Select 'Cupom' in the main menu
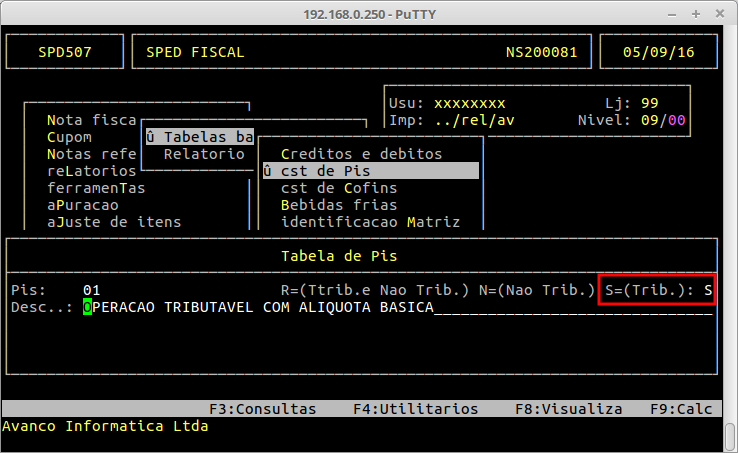738x453 pixels. (69, 137)
